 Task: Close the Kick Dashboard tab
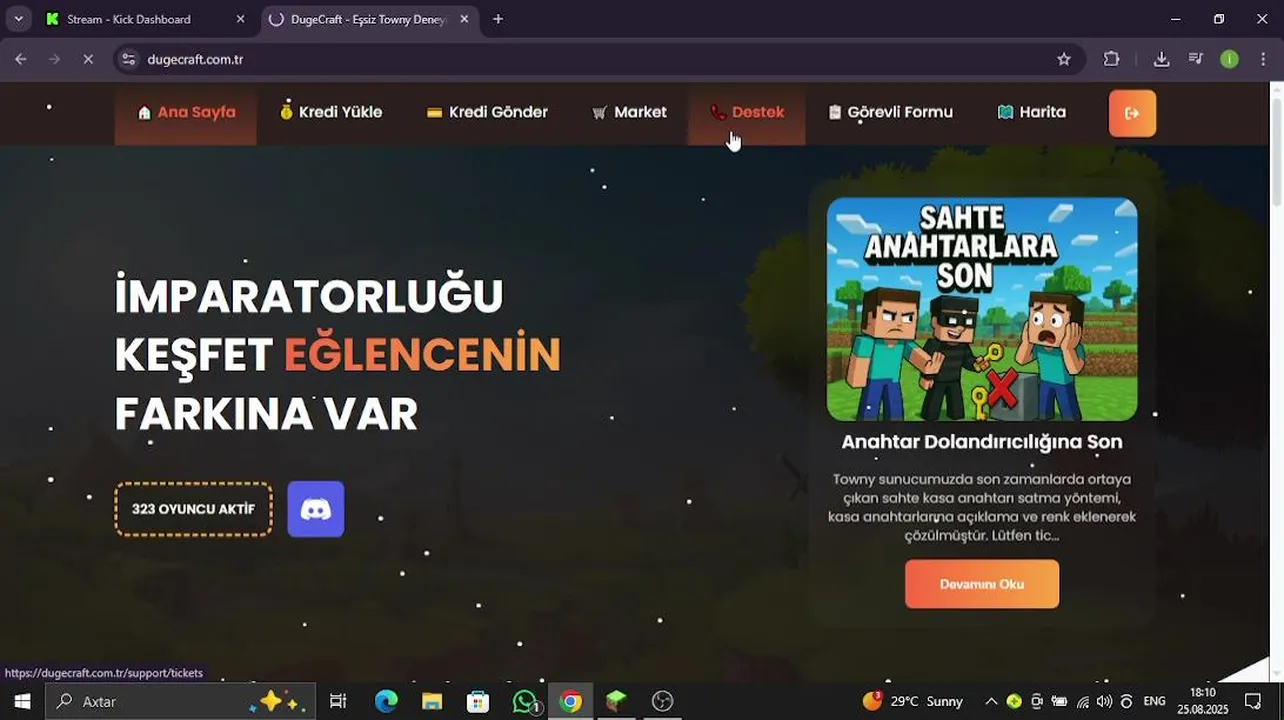(x=240, y=19)
